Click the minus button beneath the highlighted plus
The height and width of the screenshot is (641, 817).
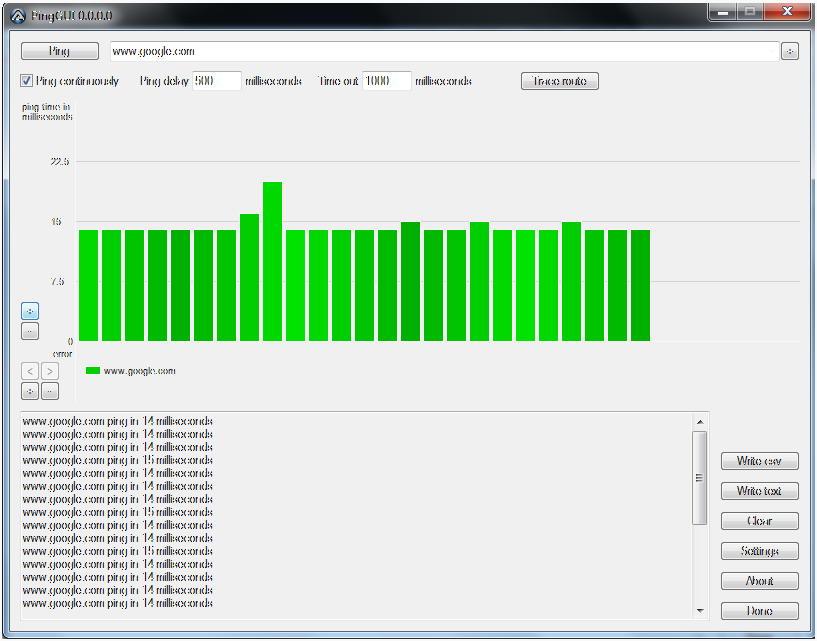[30, 331]
